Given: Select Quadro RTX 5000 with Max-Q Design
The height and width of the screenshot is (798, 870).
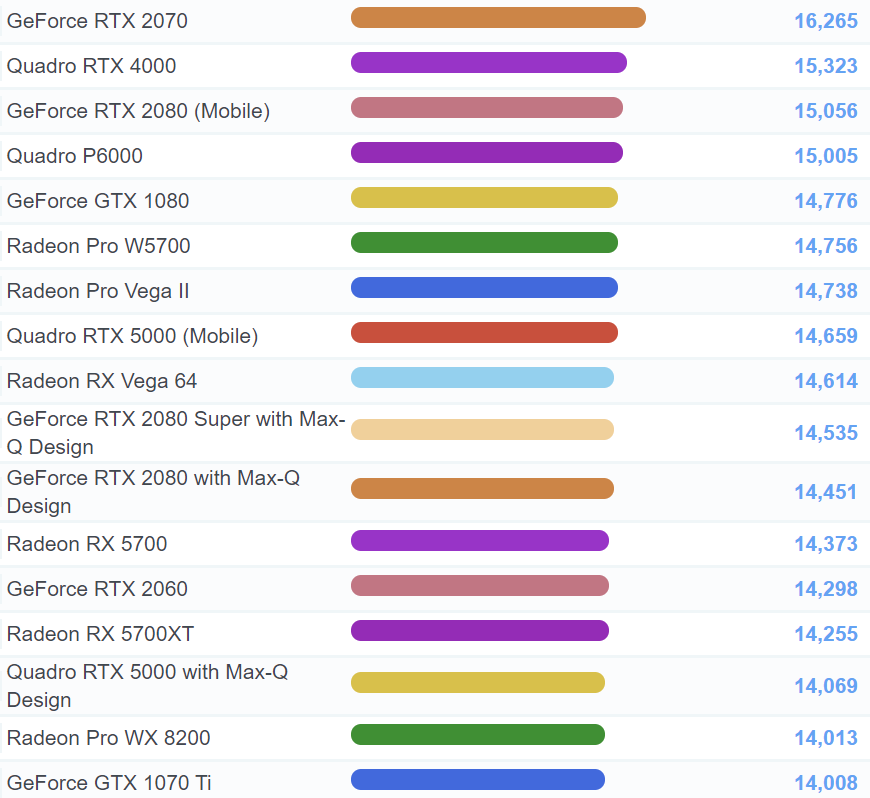Looking at the screenshot, I should pos(148,686).
